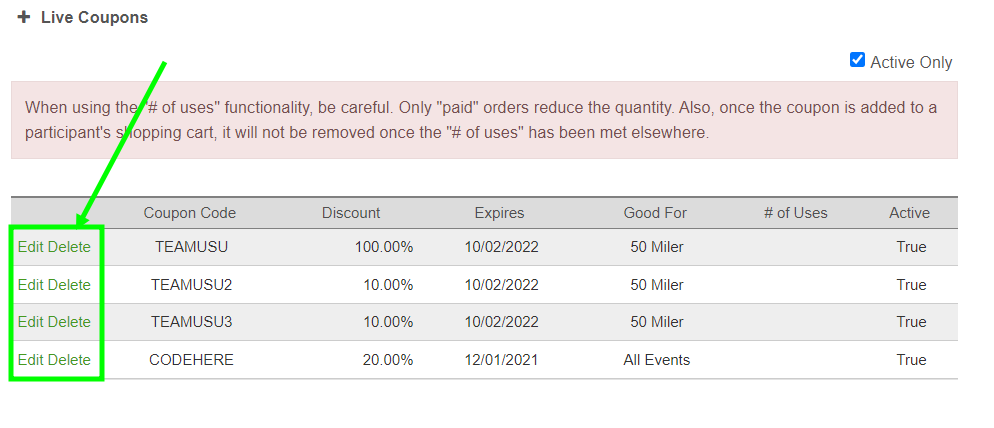
Task: Click the 100.00% discount cell
Action: [x=384, y=247]
